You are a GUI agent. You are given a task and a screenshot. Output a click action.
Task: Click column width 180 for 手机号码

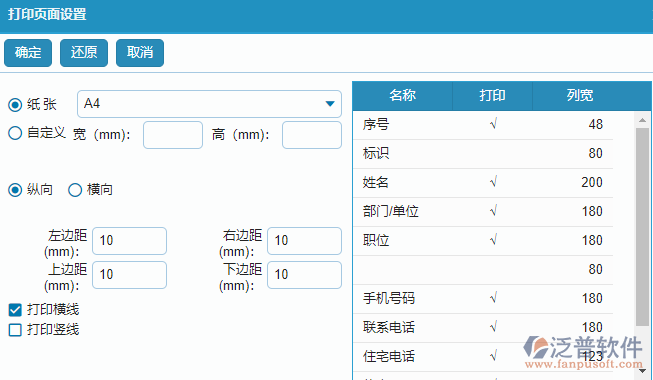[x=592, y=299]
